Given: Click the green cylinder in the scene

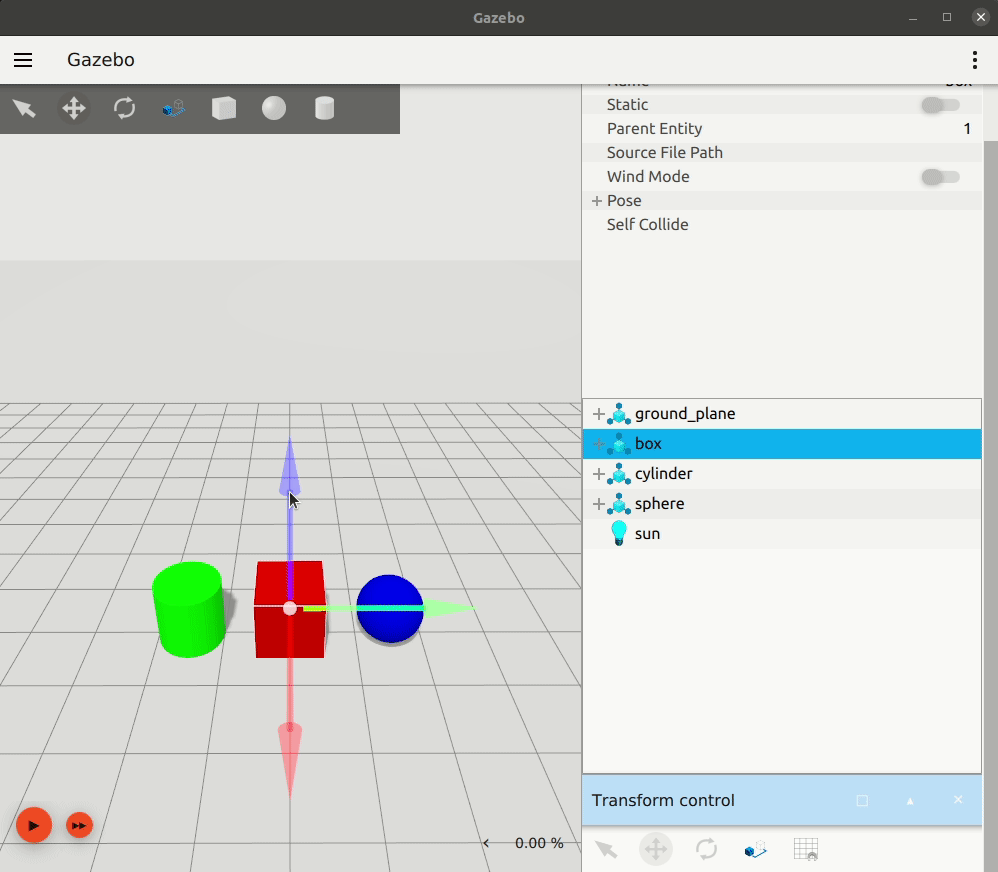Looking at the screenshot, I should tap(189, 609).
